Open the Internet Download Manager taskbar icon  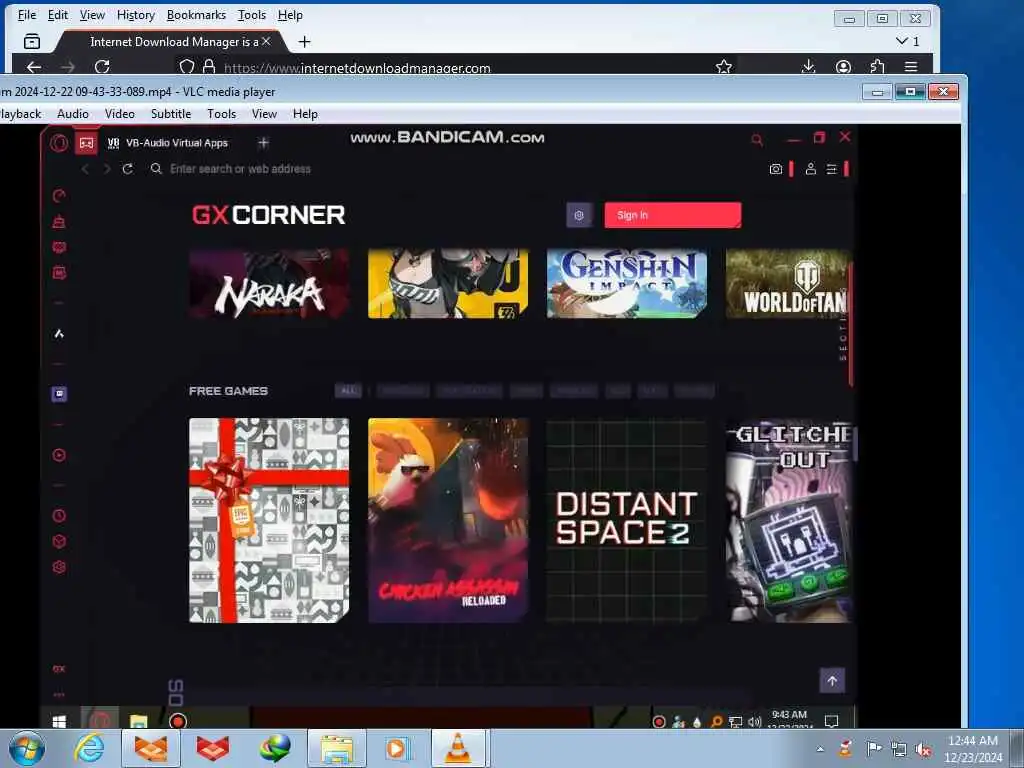(275, 748)
